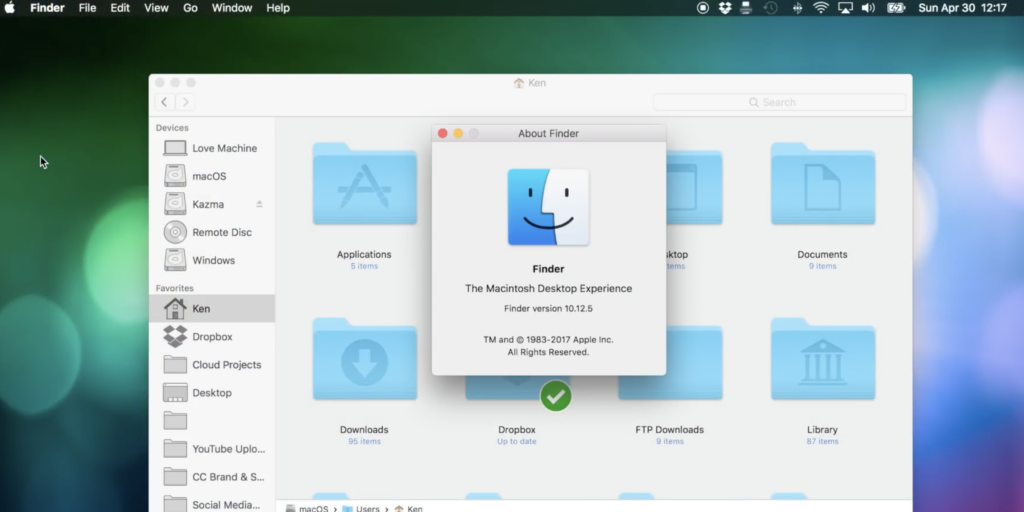
Task: Click the 'Up to date' status text
Action: pos(517,441)
